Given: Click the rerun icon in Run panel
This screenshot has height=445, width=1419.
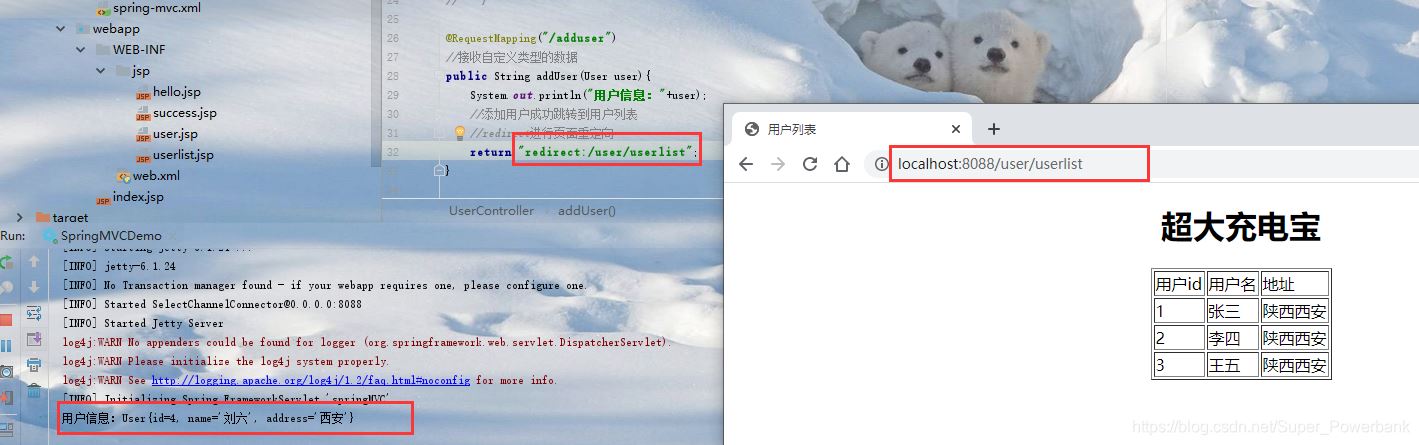Looking at the screenshot, I should tap(6, 263).
